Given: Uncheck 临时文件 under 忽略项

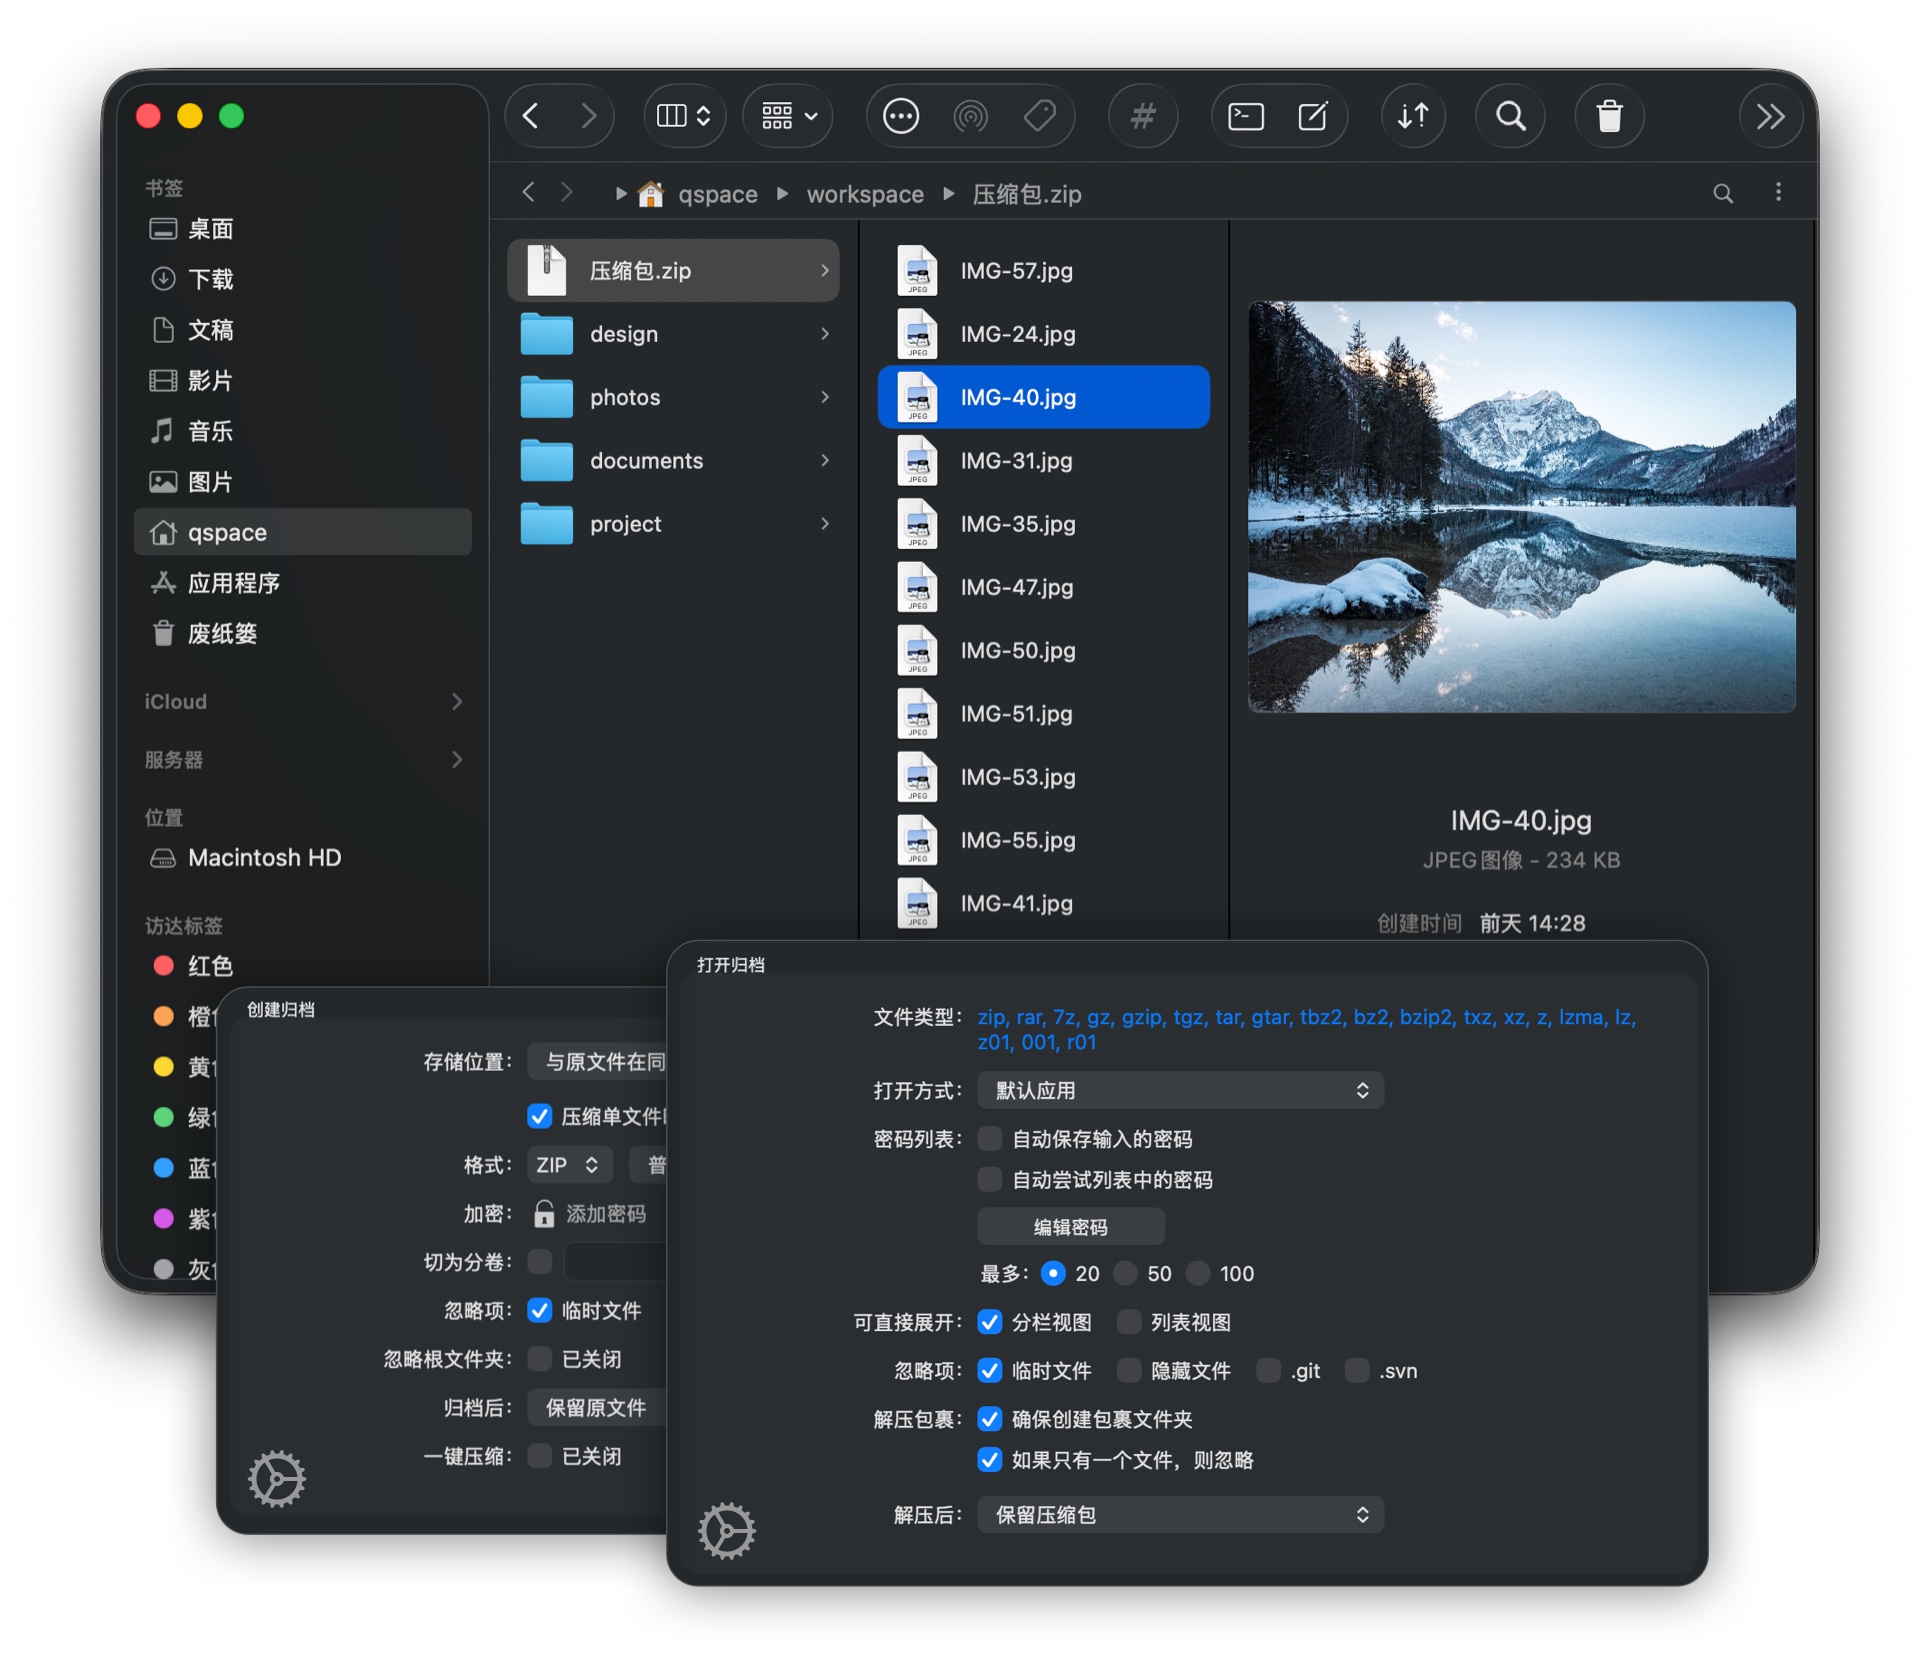Looking at the screenshot, I should pos(990,1371).
